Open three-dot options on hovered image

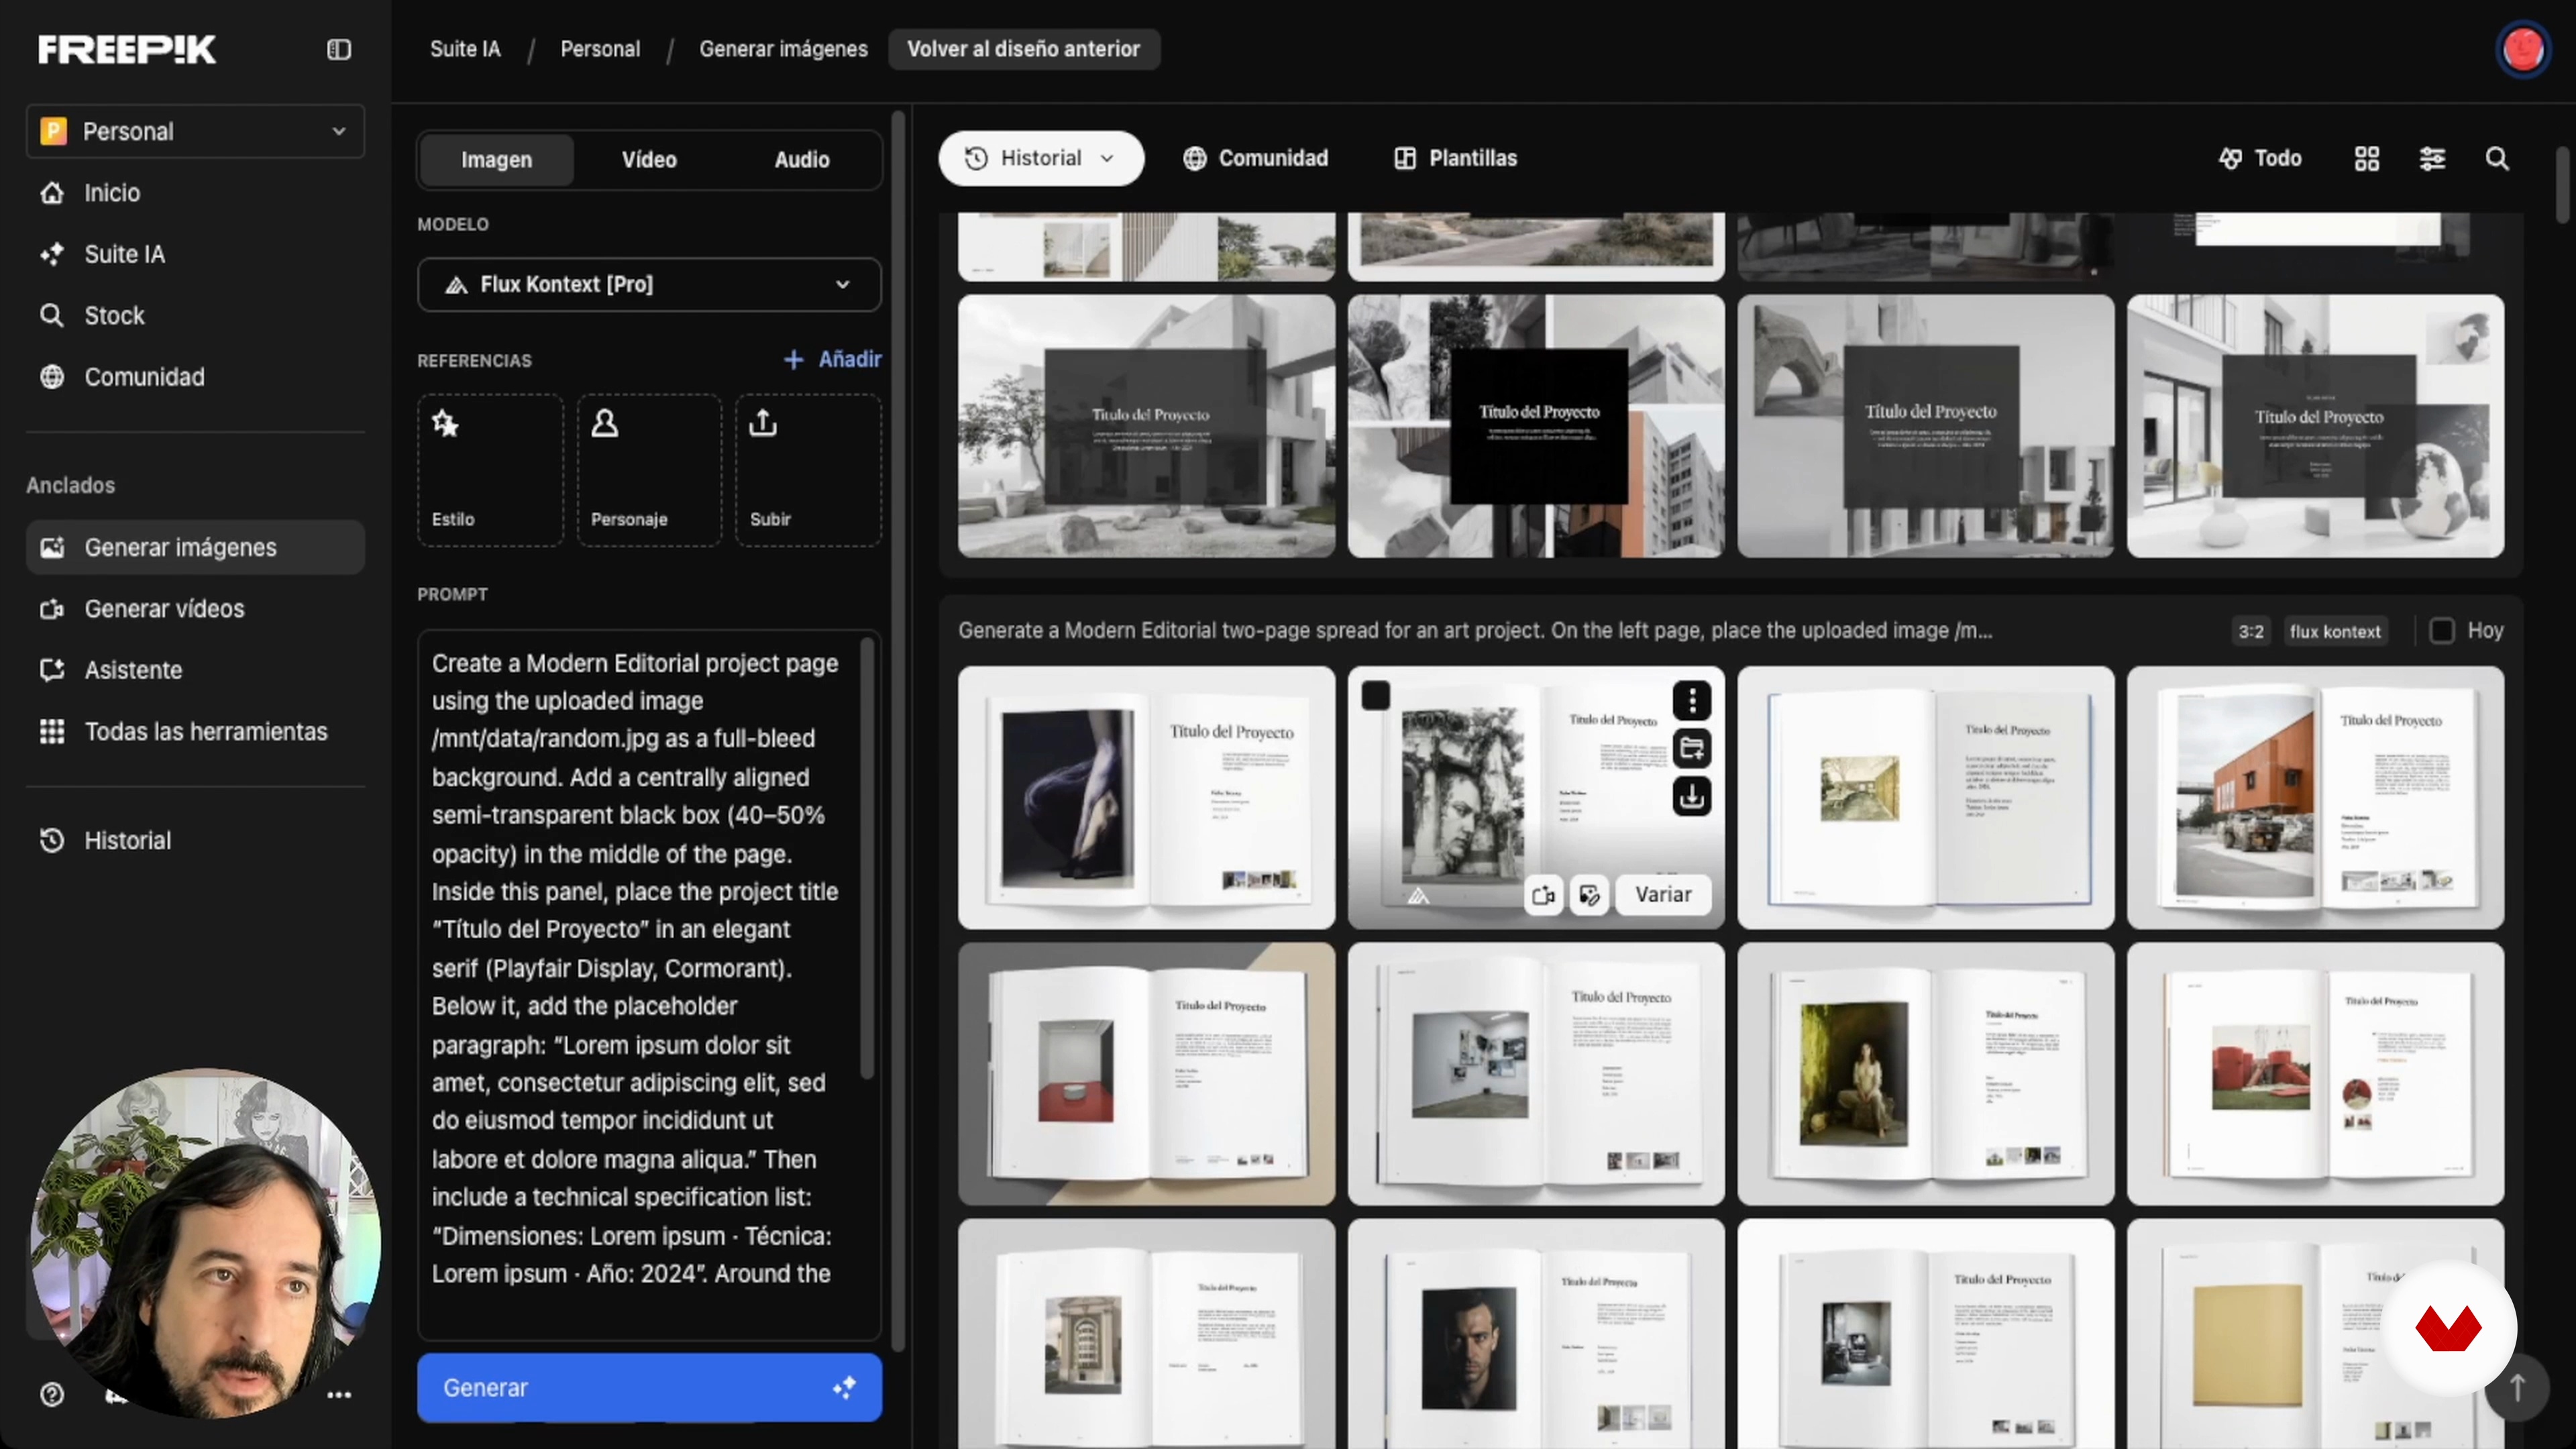click(x=1692, y=700)
